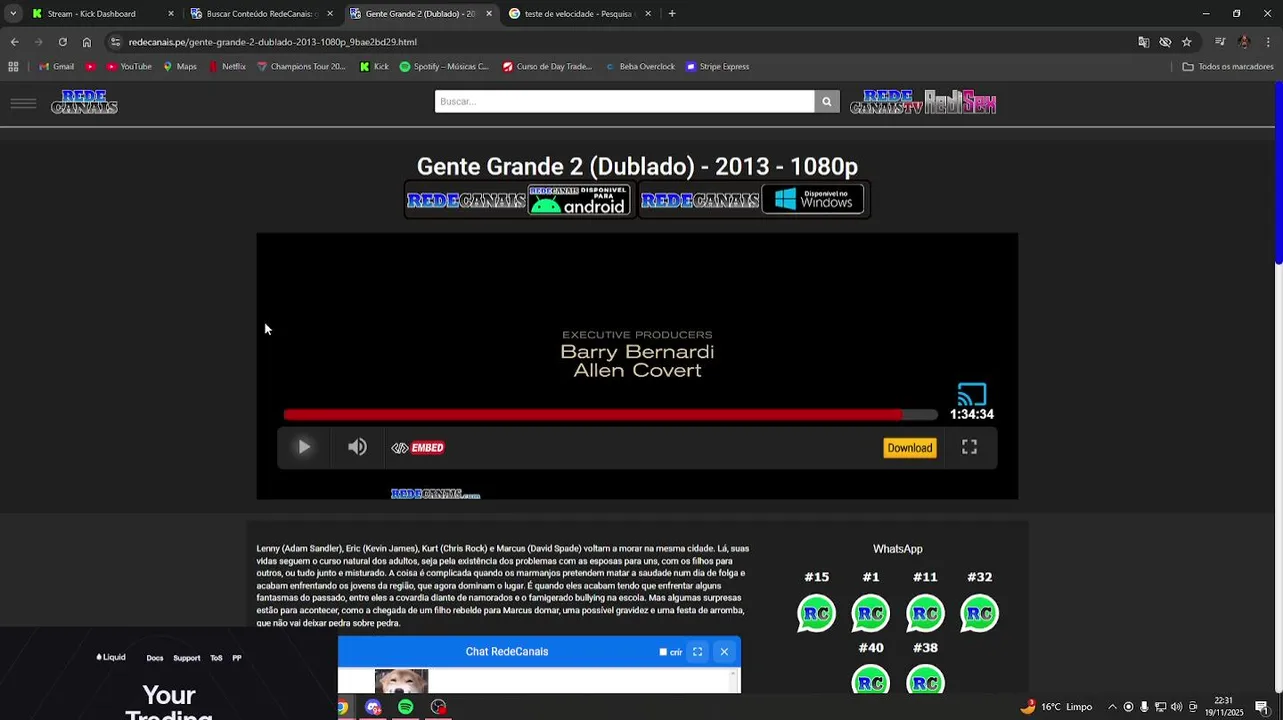The image size is (1283, 720).
Task: Cast video using the cast icon
Action: coord(972,394)
